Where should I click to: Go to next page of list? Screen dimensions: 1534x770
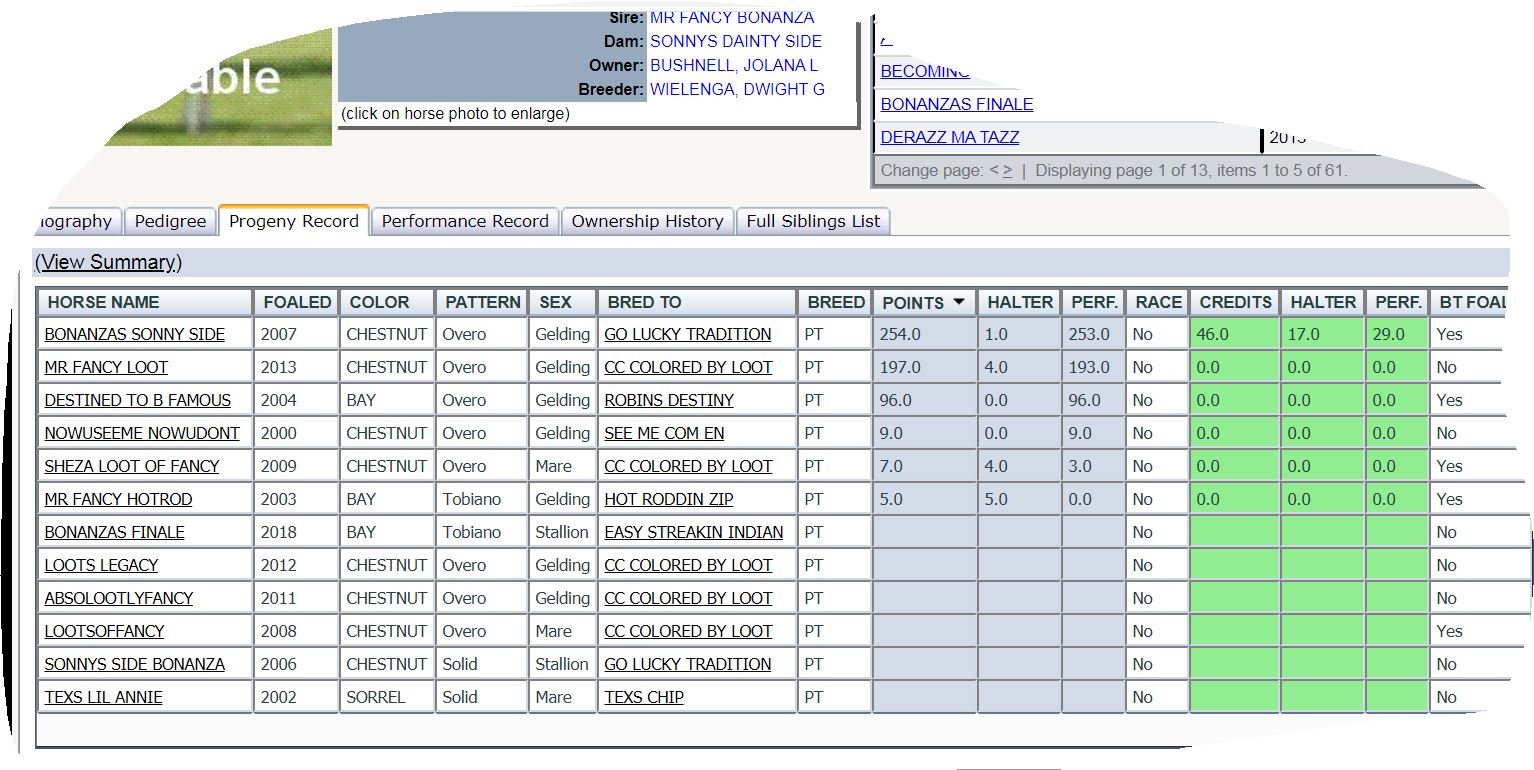pos(1008,171)
